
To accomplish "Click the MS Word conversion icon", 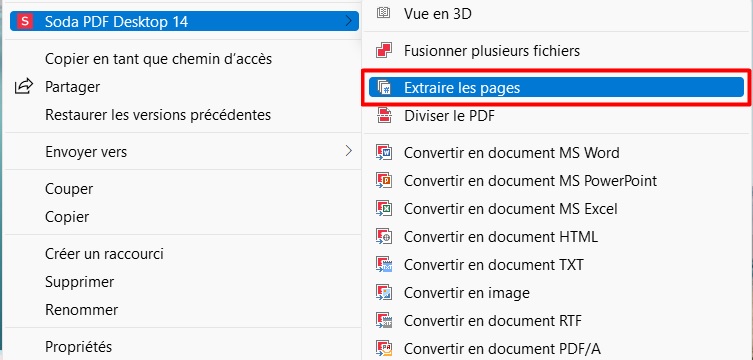I will [384, 153].
